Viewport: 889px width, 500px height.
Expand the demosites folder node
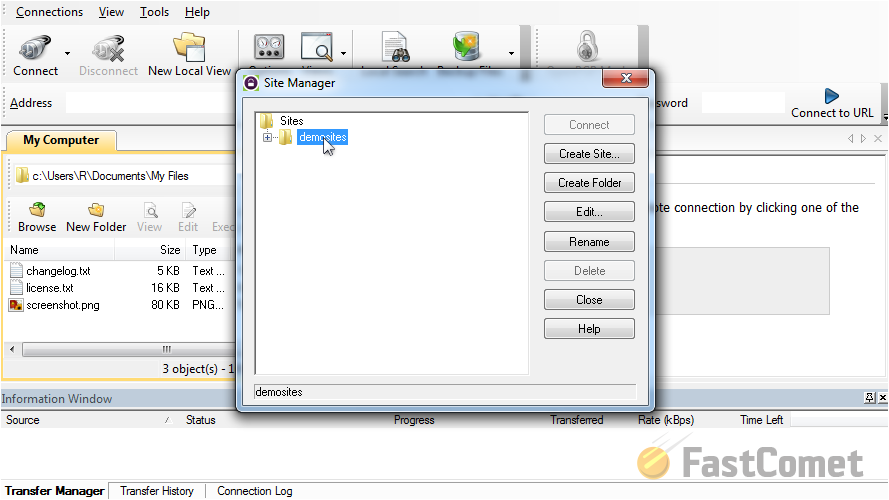[267, 137]
